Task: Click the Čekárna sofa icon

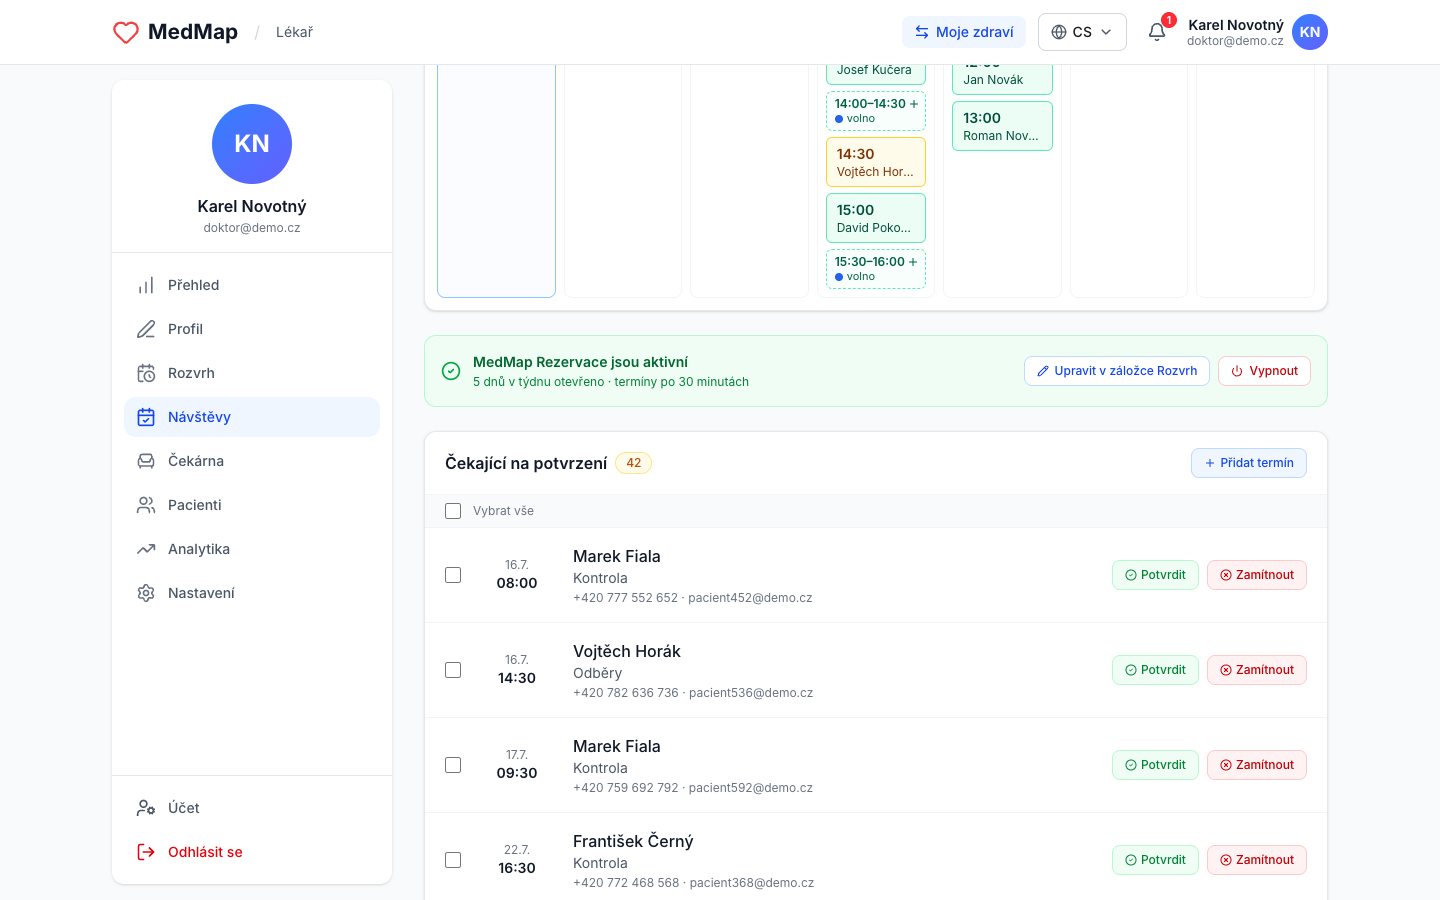Action: pyautogui.click(x=146, y=461)
